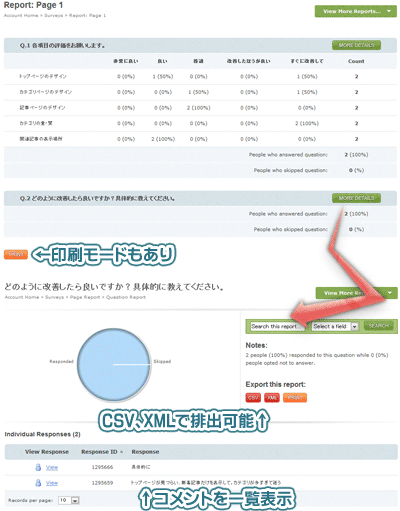Click the Search this report field
Viewport: 400px width, 511px height.
click(278, 326)
